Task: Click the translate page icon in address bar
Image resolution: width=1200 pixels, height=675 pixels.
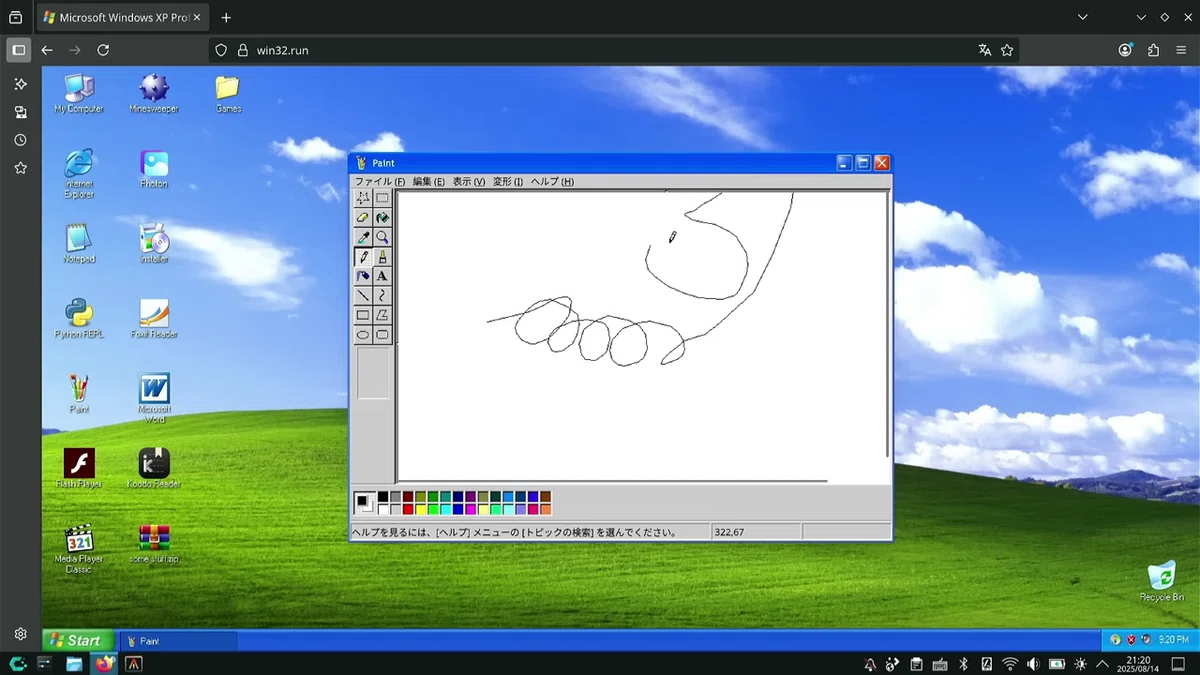Action: click(x=985, y=50)
